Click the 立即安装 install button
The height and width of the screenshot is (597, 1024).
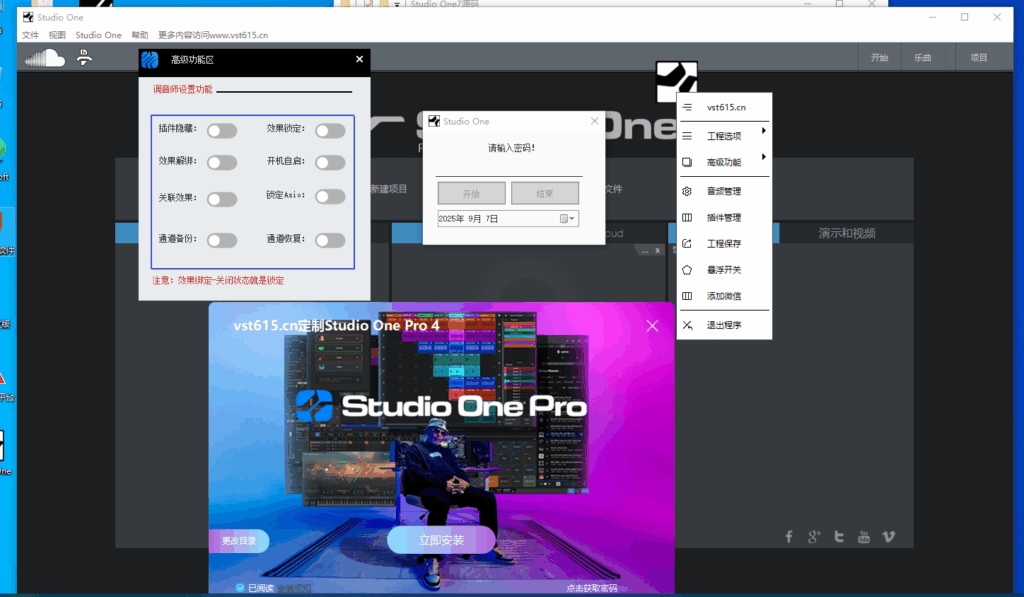tap(440, 539)
